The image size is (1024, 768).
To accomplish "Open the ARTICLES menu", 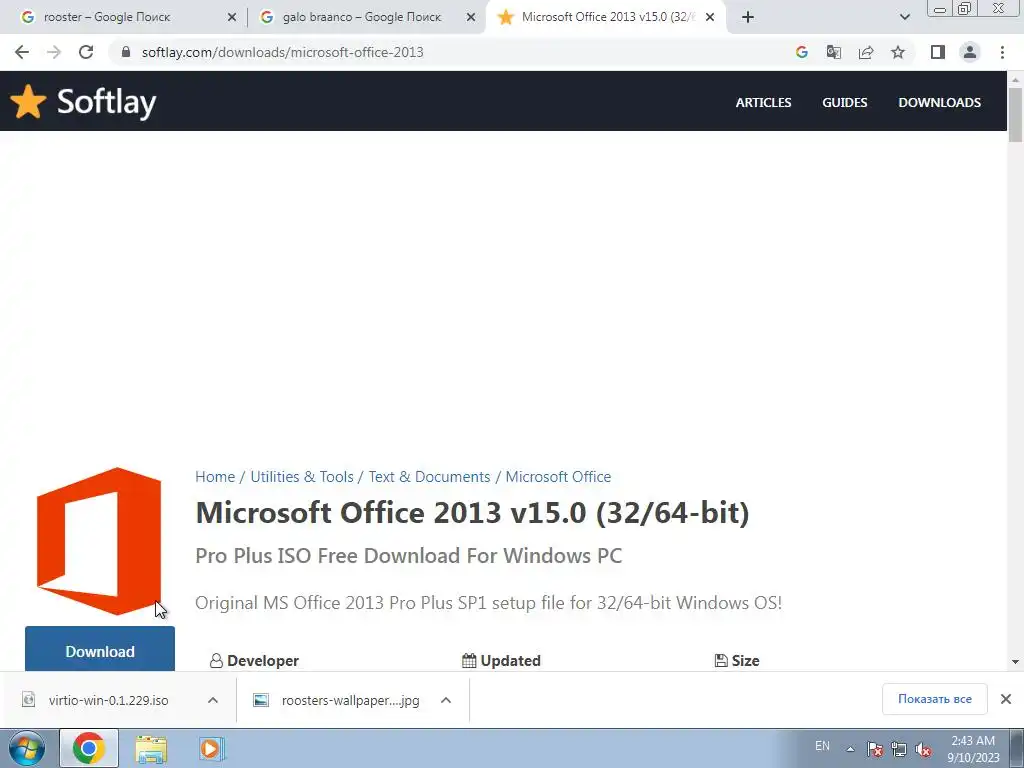I will 763,103.
